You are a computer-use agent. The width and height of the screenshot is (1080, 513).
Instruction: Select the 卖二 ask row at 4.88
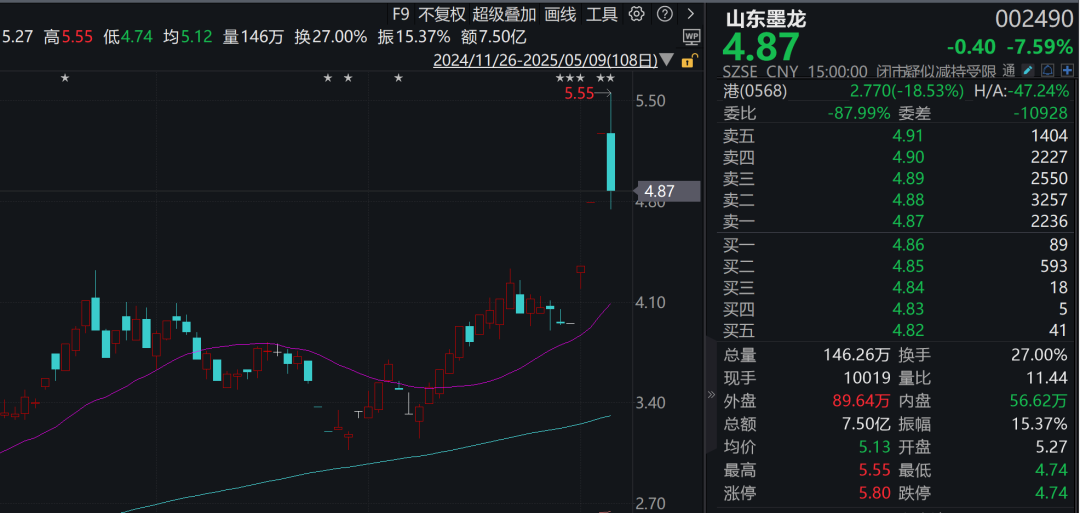[x=895, y=200]
